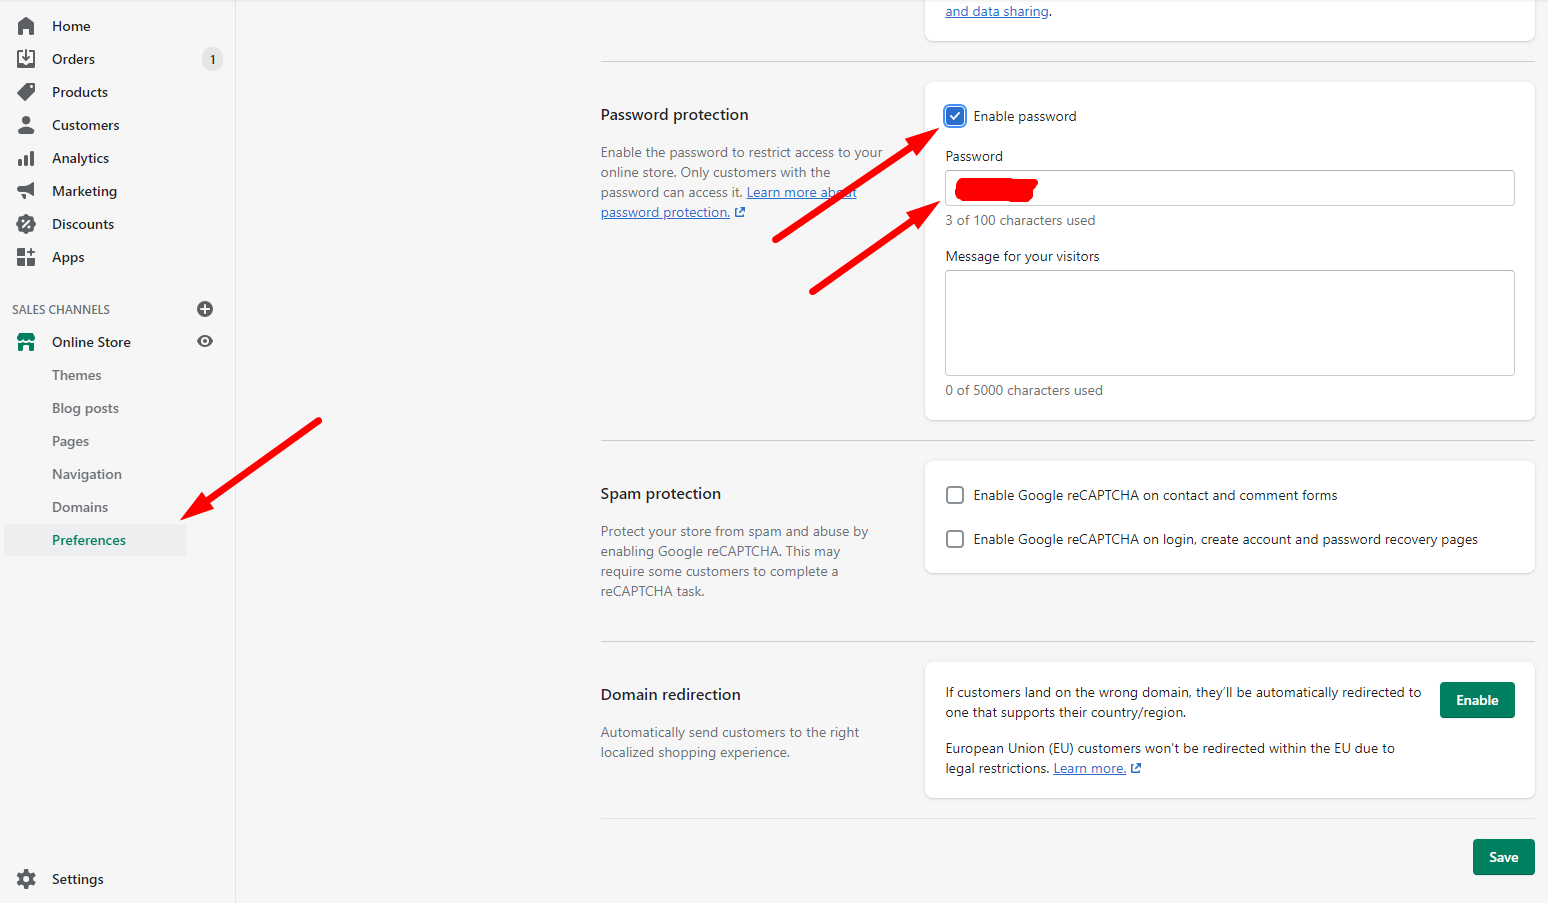Uncheck the Enable password checkbox

point(955,116)
